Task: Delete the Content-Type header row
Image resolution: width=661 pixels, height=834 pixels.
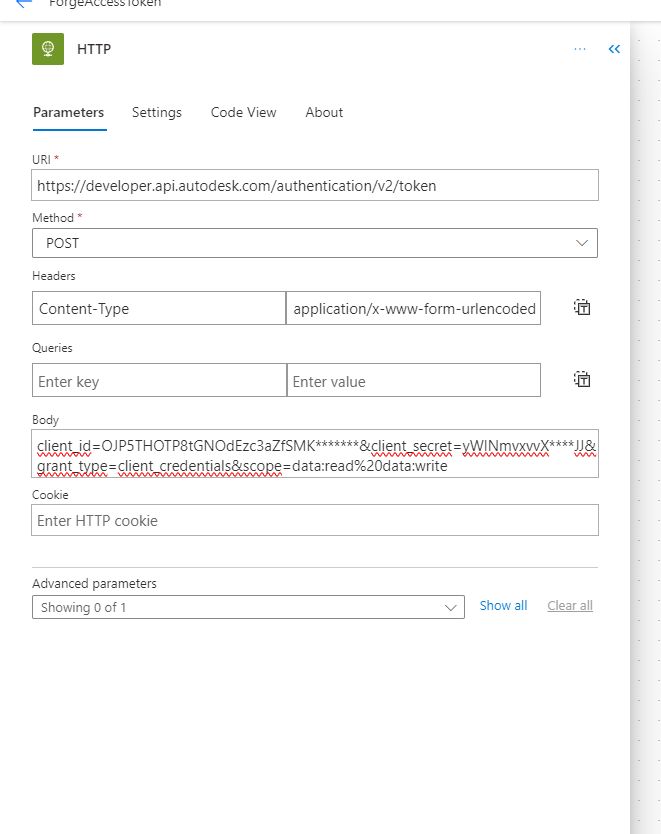Action: (582, 307)
